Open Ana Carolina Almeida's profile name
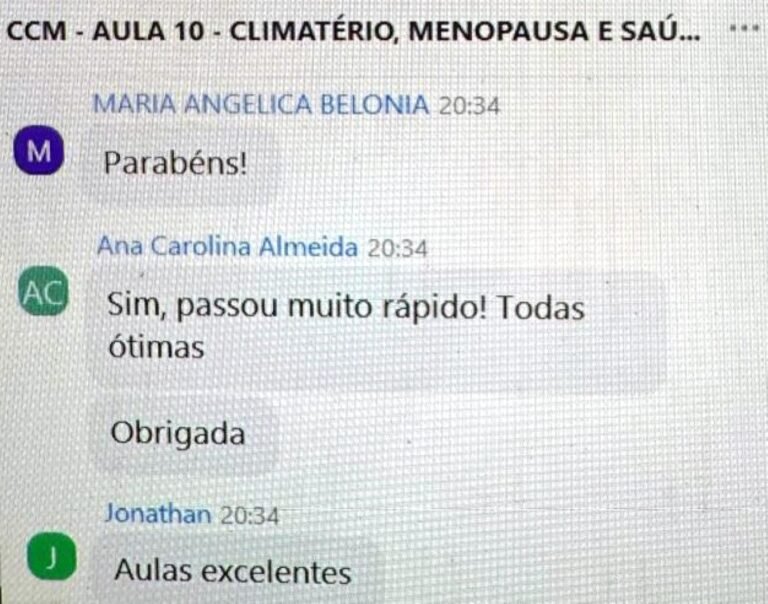Screen dimensions: 768x604 pyautogui.click(x=227, y=246)
